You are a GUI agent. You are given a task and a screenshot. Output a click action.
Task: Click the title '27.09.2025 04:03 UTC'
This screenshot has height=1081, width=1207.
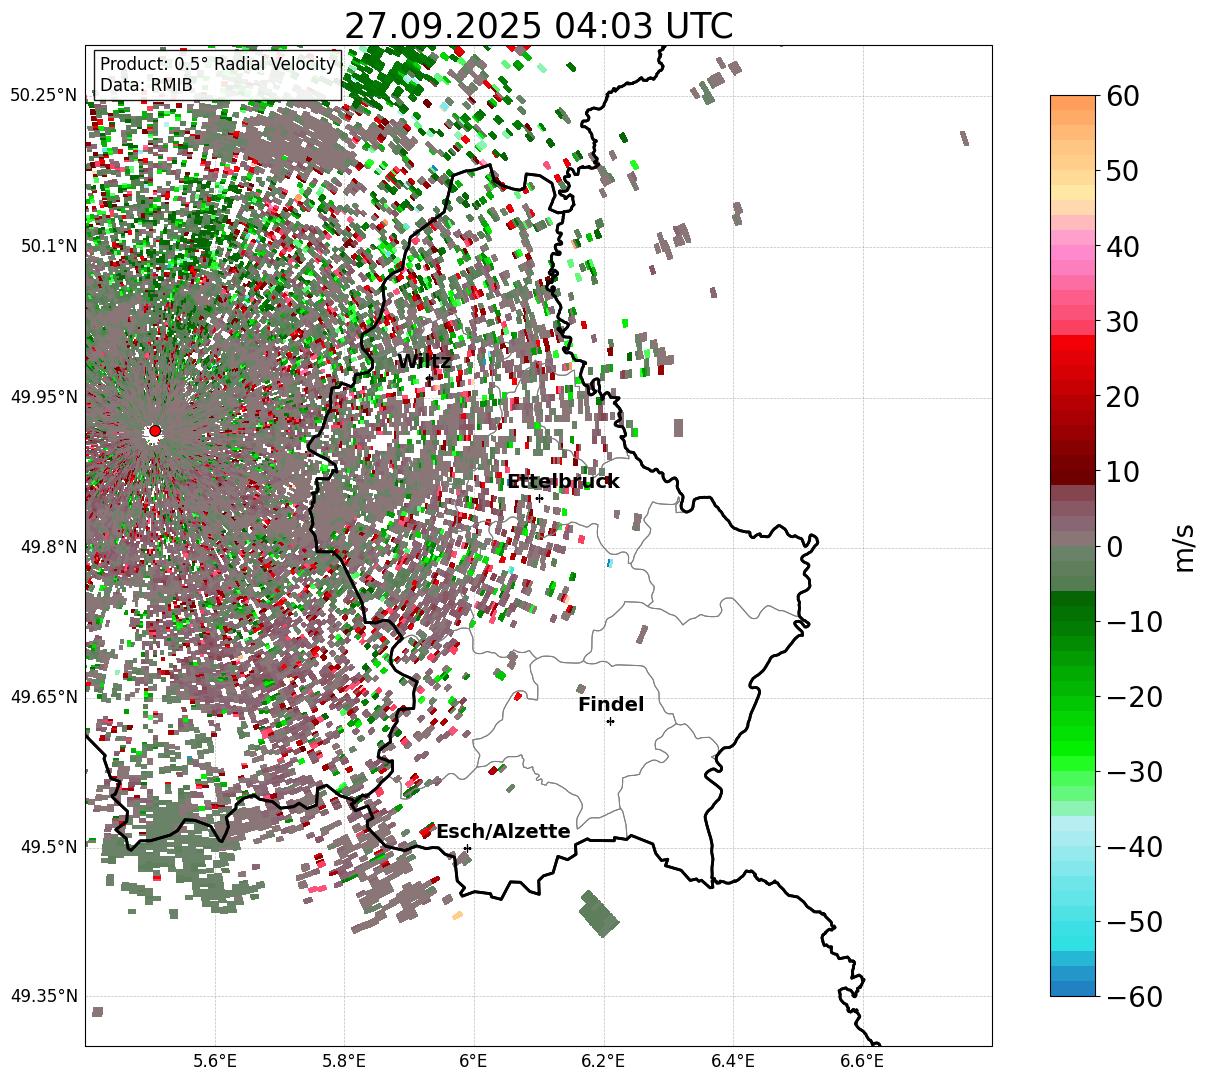pyautogui.click(x=538, y=25)
